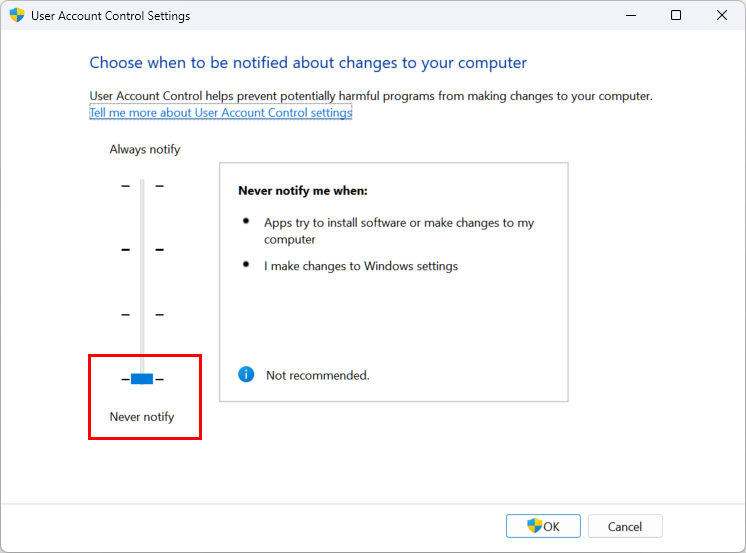The height and width of the screenshot is (553, 746).
Task: Click the Never notify label under slider
Action: click(142, 417)
